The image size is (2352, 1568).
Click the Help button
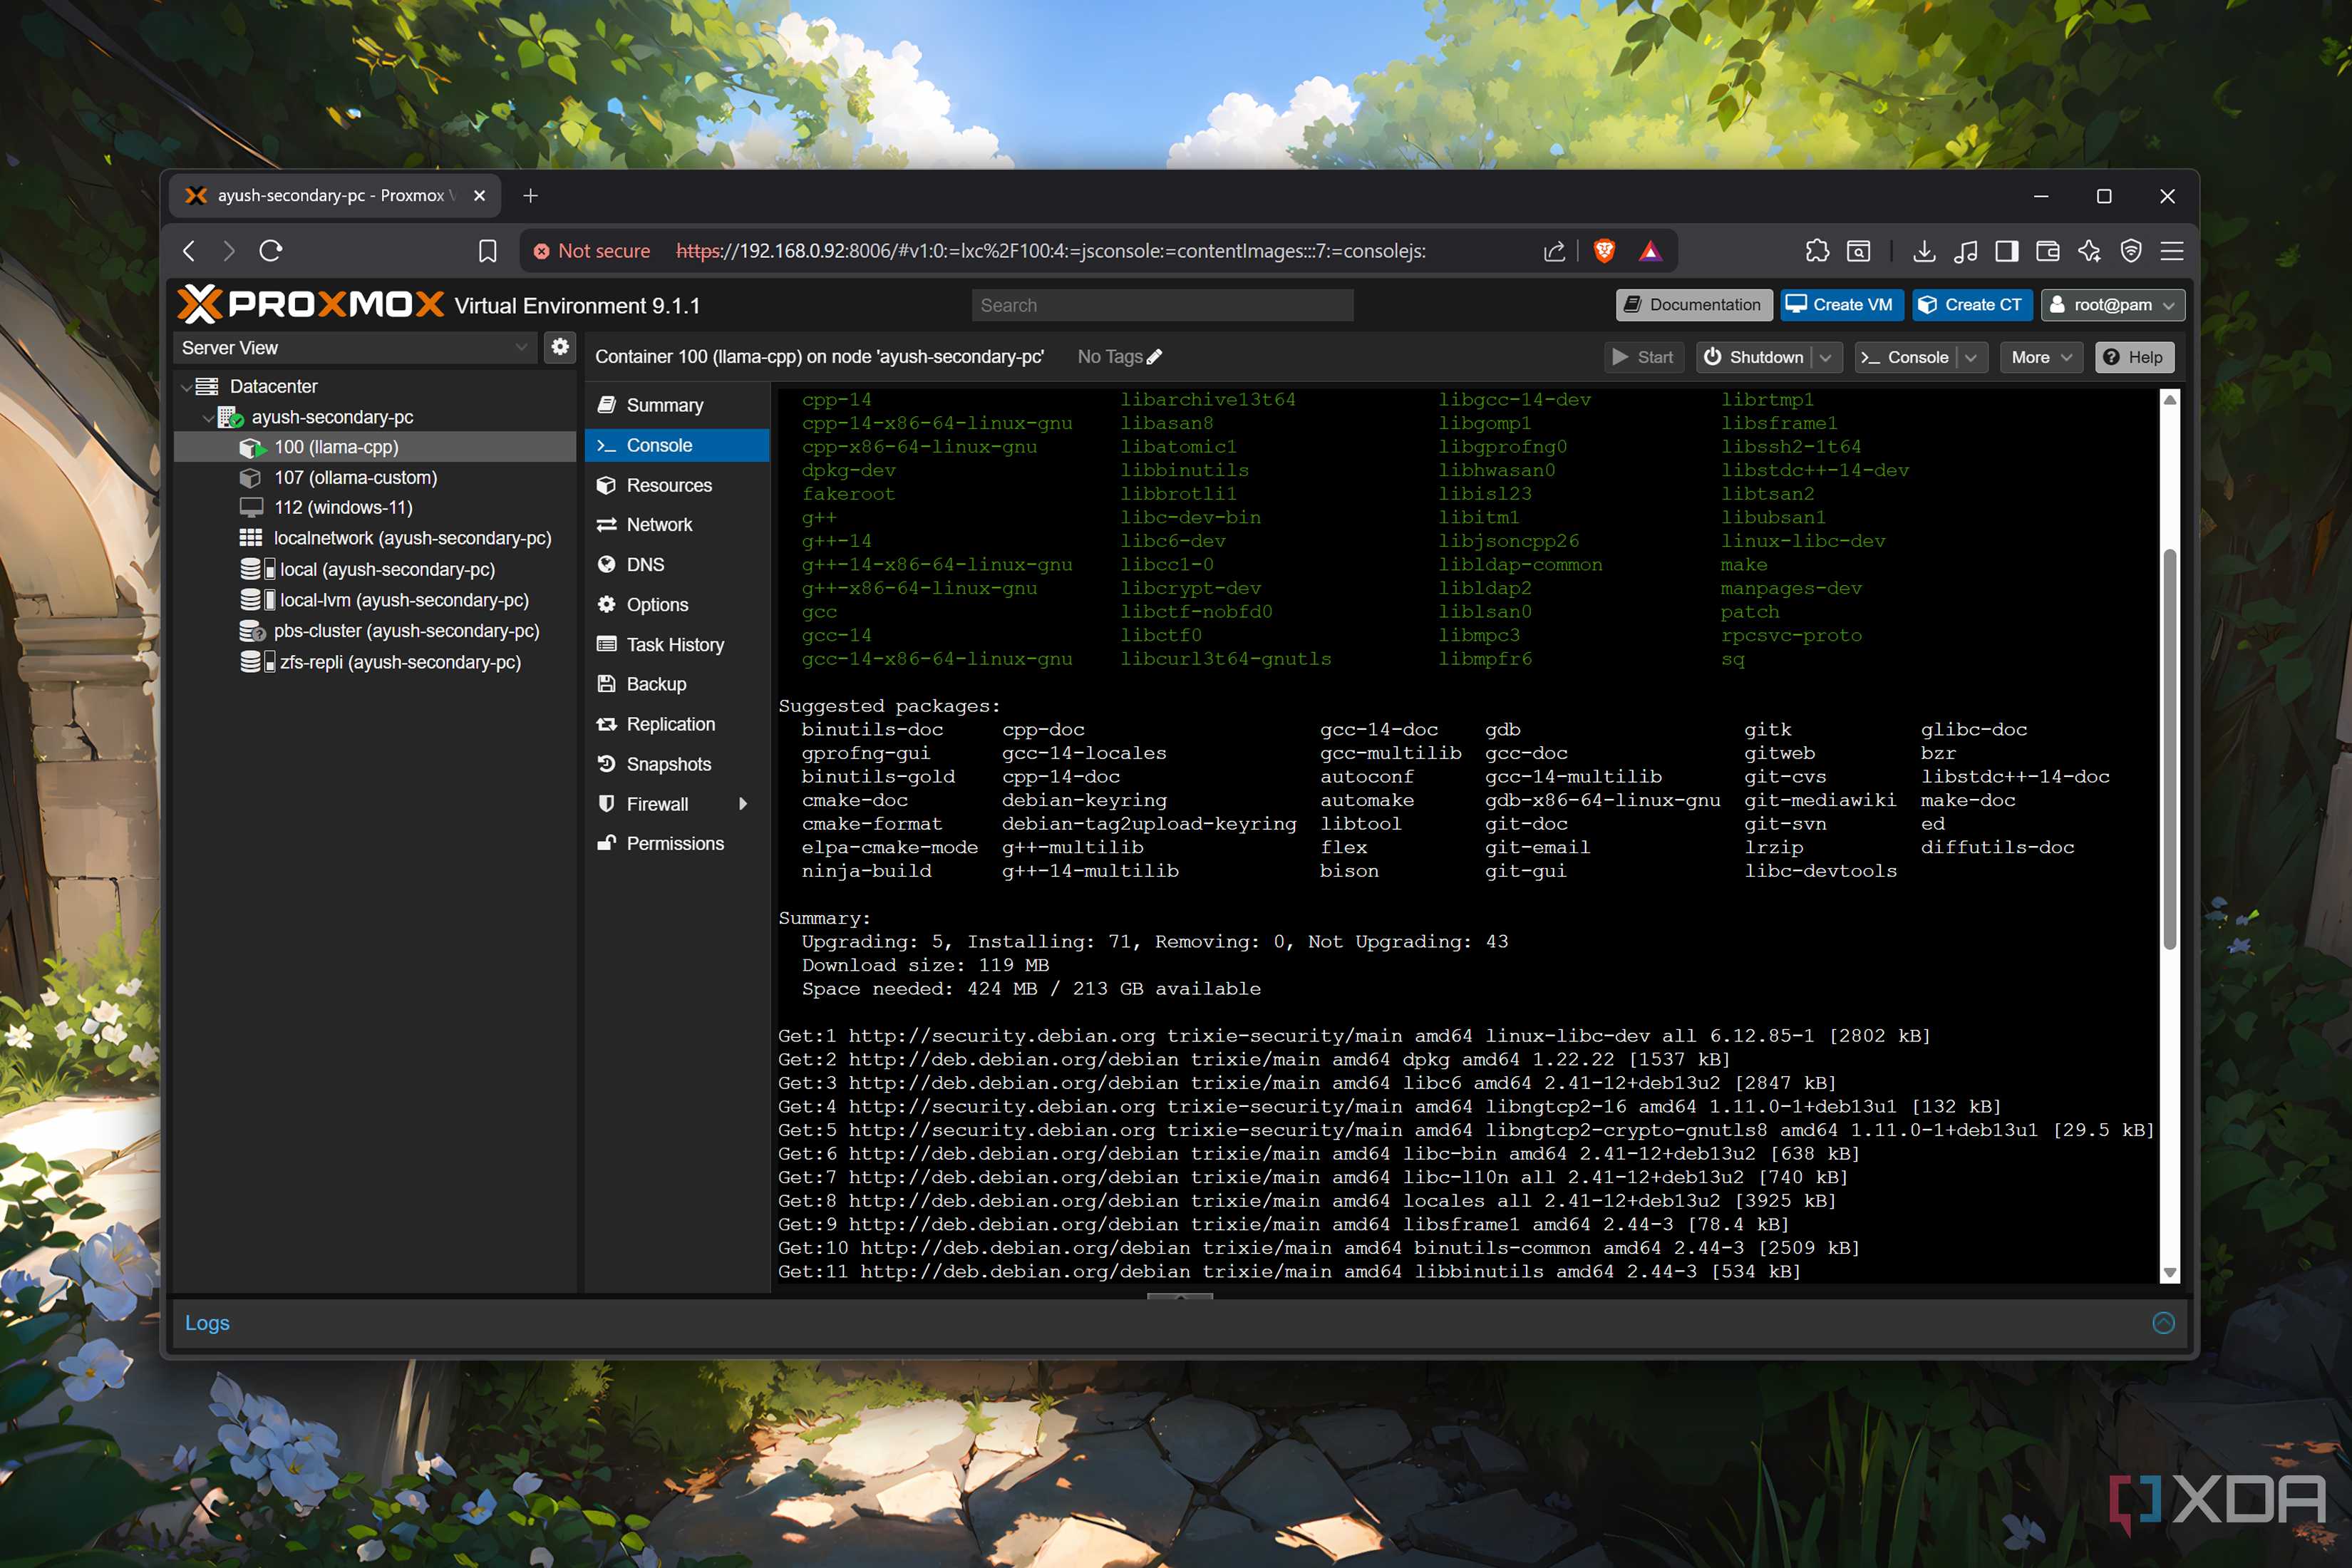click(x=2134, y=357)
